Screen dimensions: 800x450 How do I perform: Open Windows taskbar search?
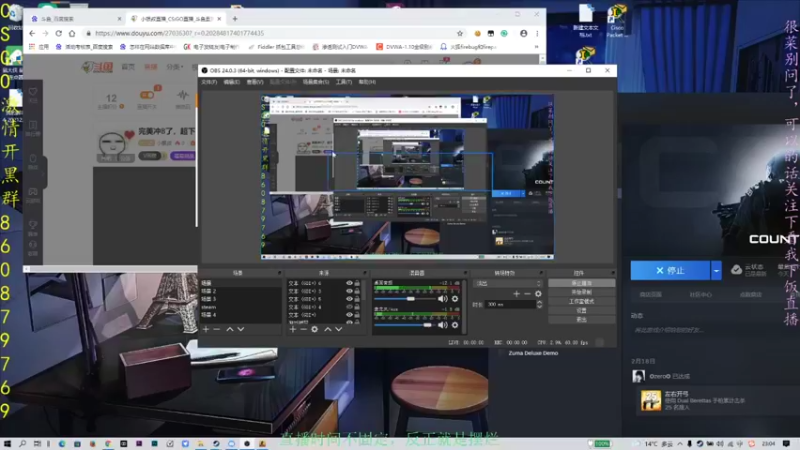pyautogui.click(x=22, y=444)
